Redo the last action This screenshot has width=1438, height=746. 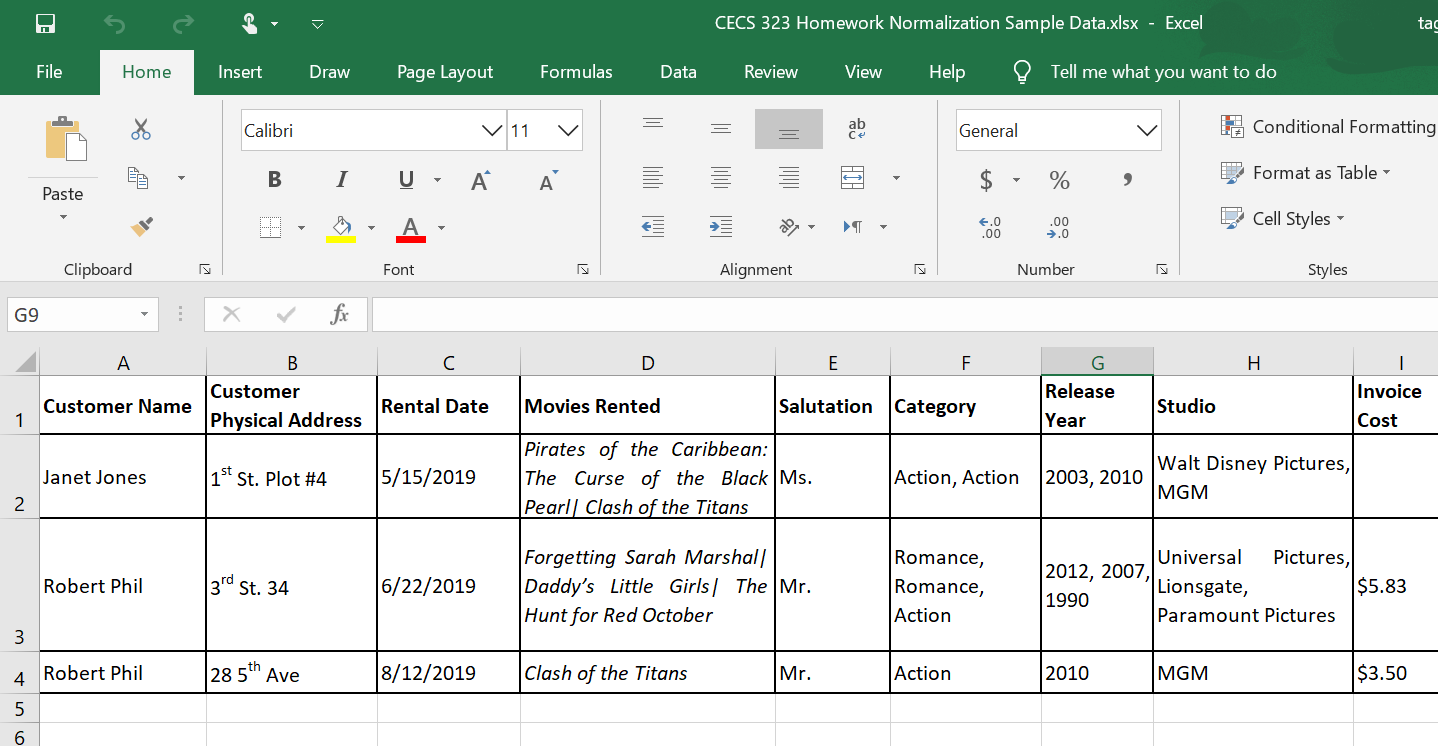pyautogui.click(x=183, y=22)
